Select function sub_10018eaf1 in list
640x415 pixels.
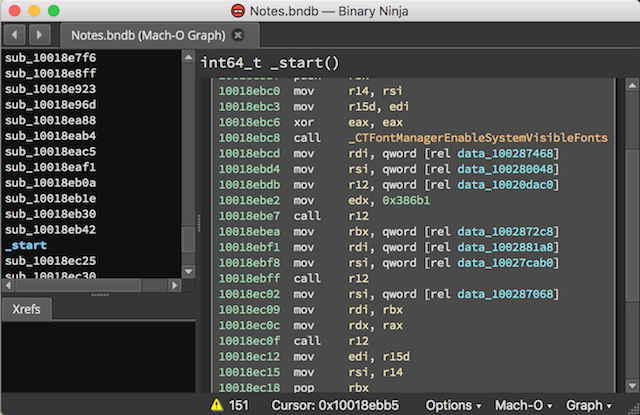coord(51,167)
